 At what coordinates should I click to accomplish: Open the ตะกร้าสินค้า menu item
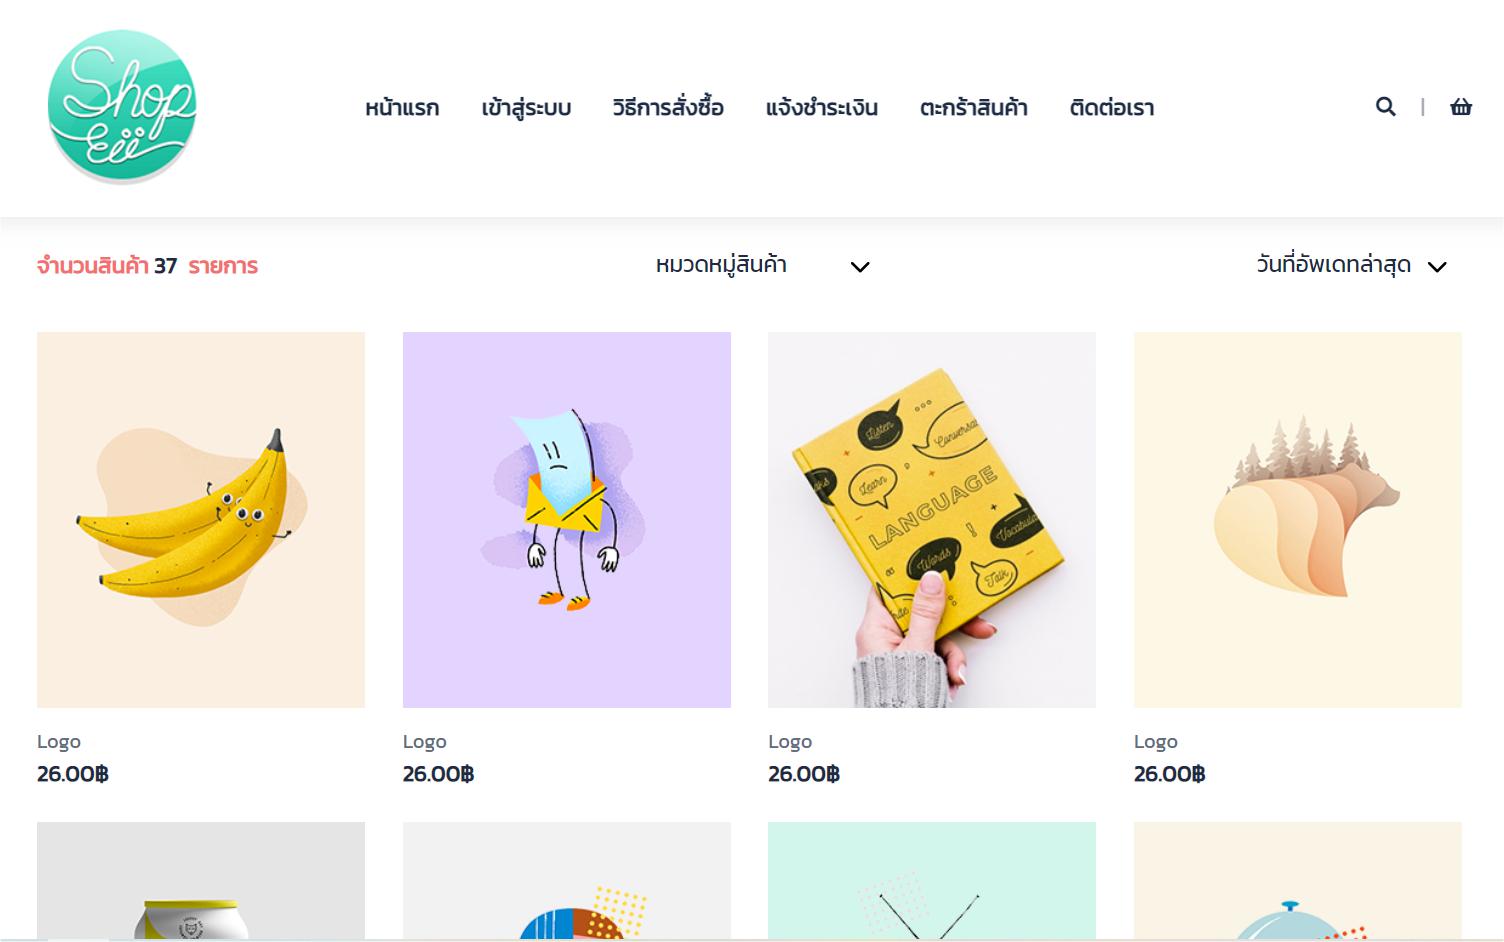click(x=974, y=107)
